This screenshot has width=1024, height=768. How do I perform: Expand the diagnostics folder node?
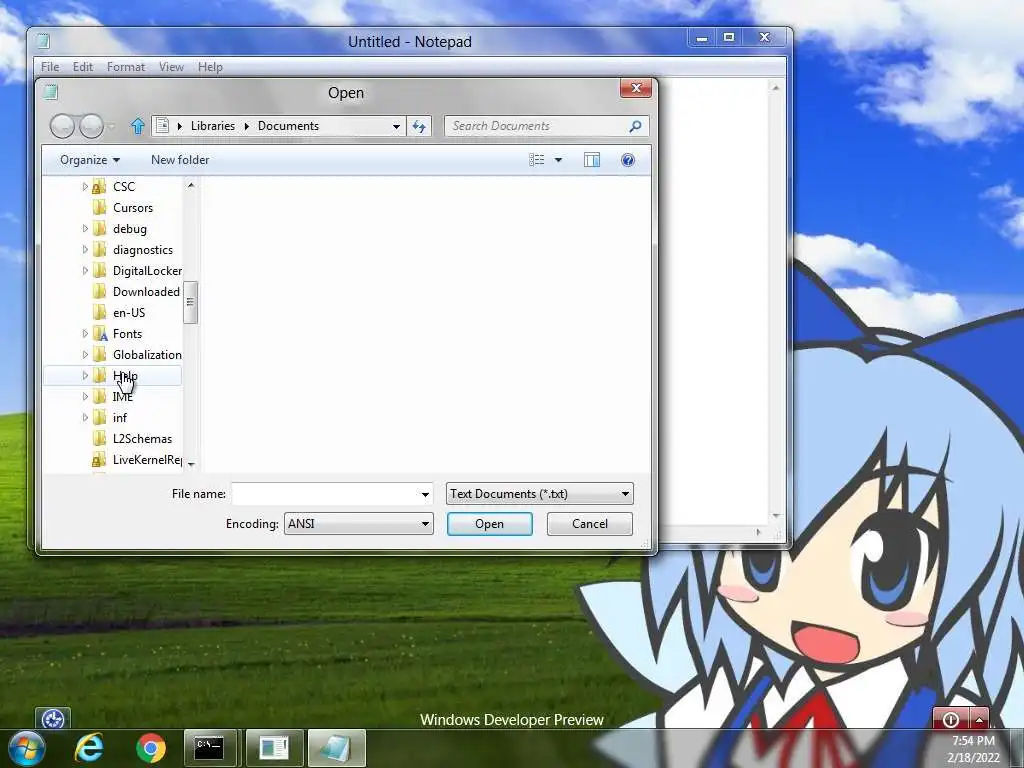85,249
